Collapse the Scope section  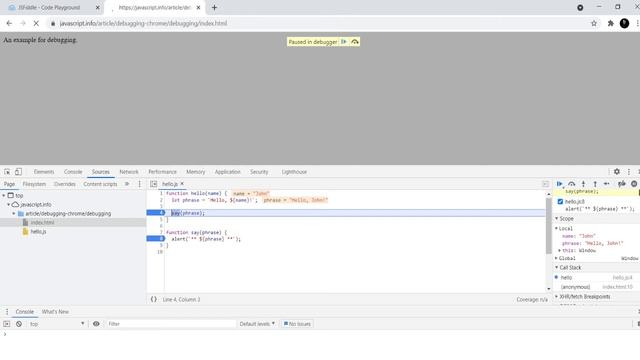(556, 219)
